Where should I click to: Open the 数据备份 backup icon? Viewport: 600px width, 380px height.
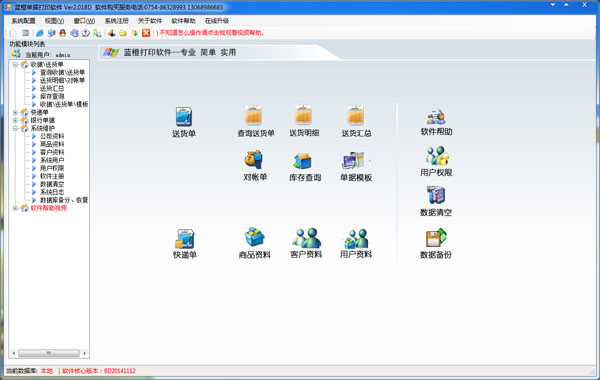(436, 243)
